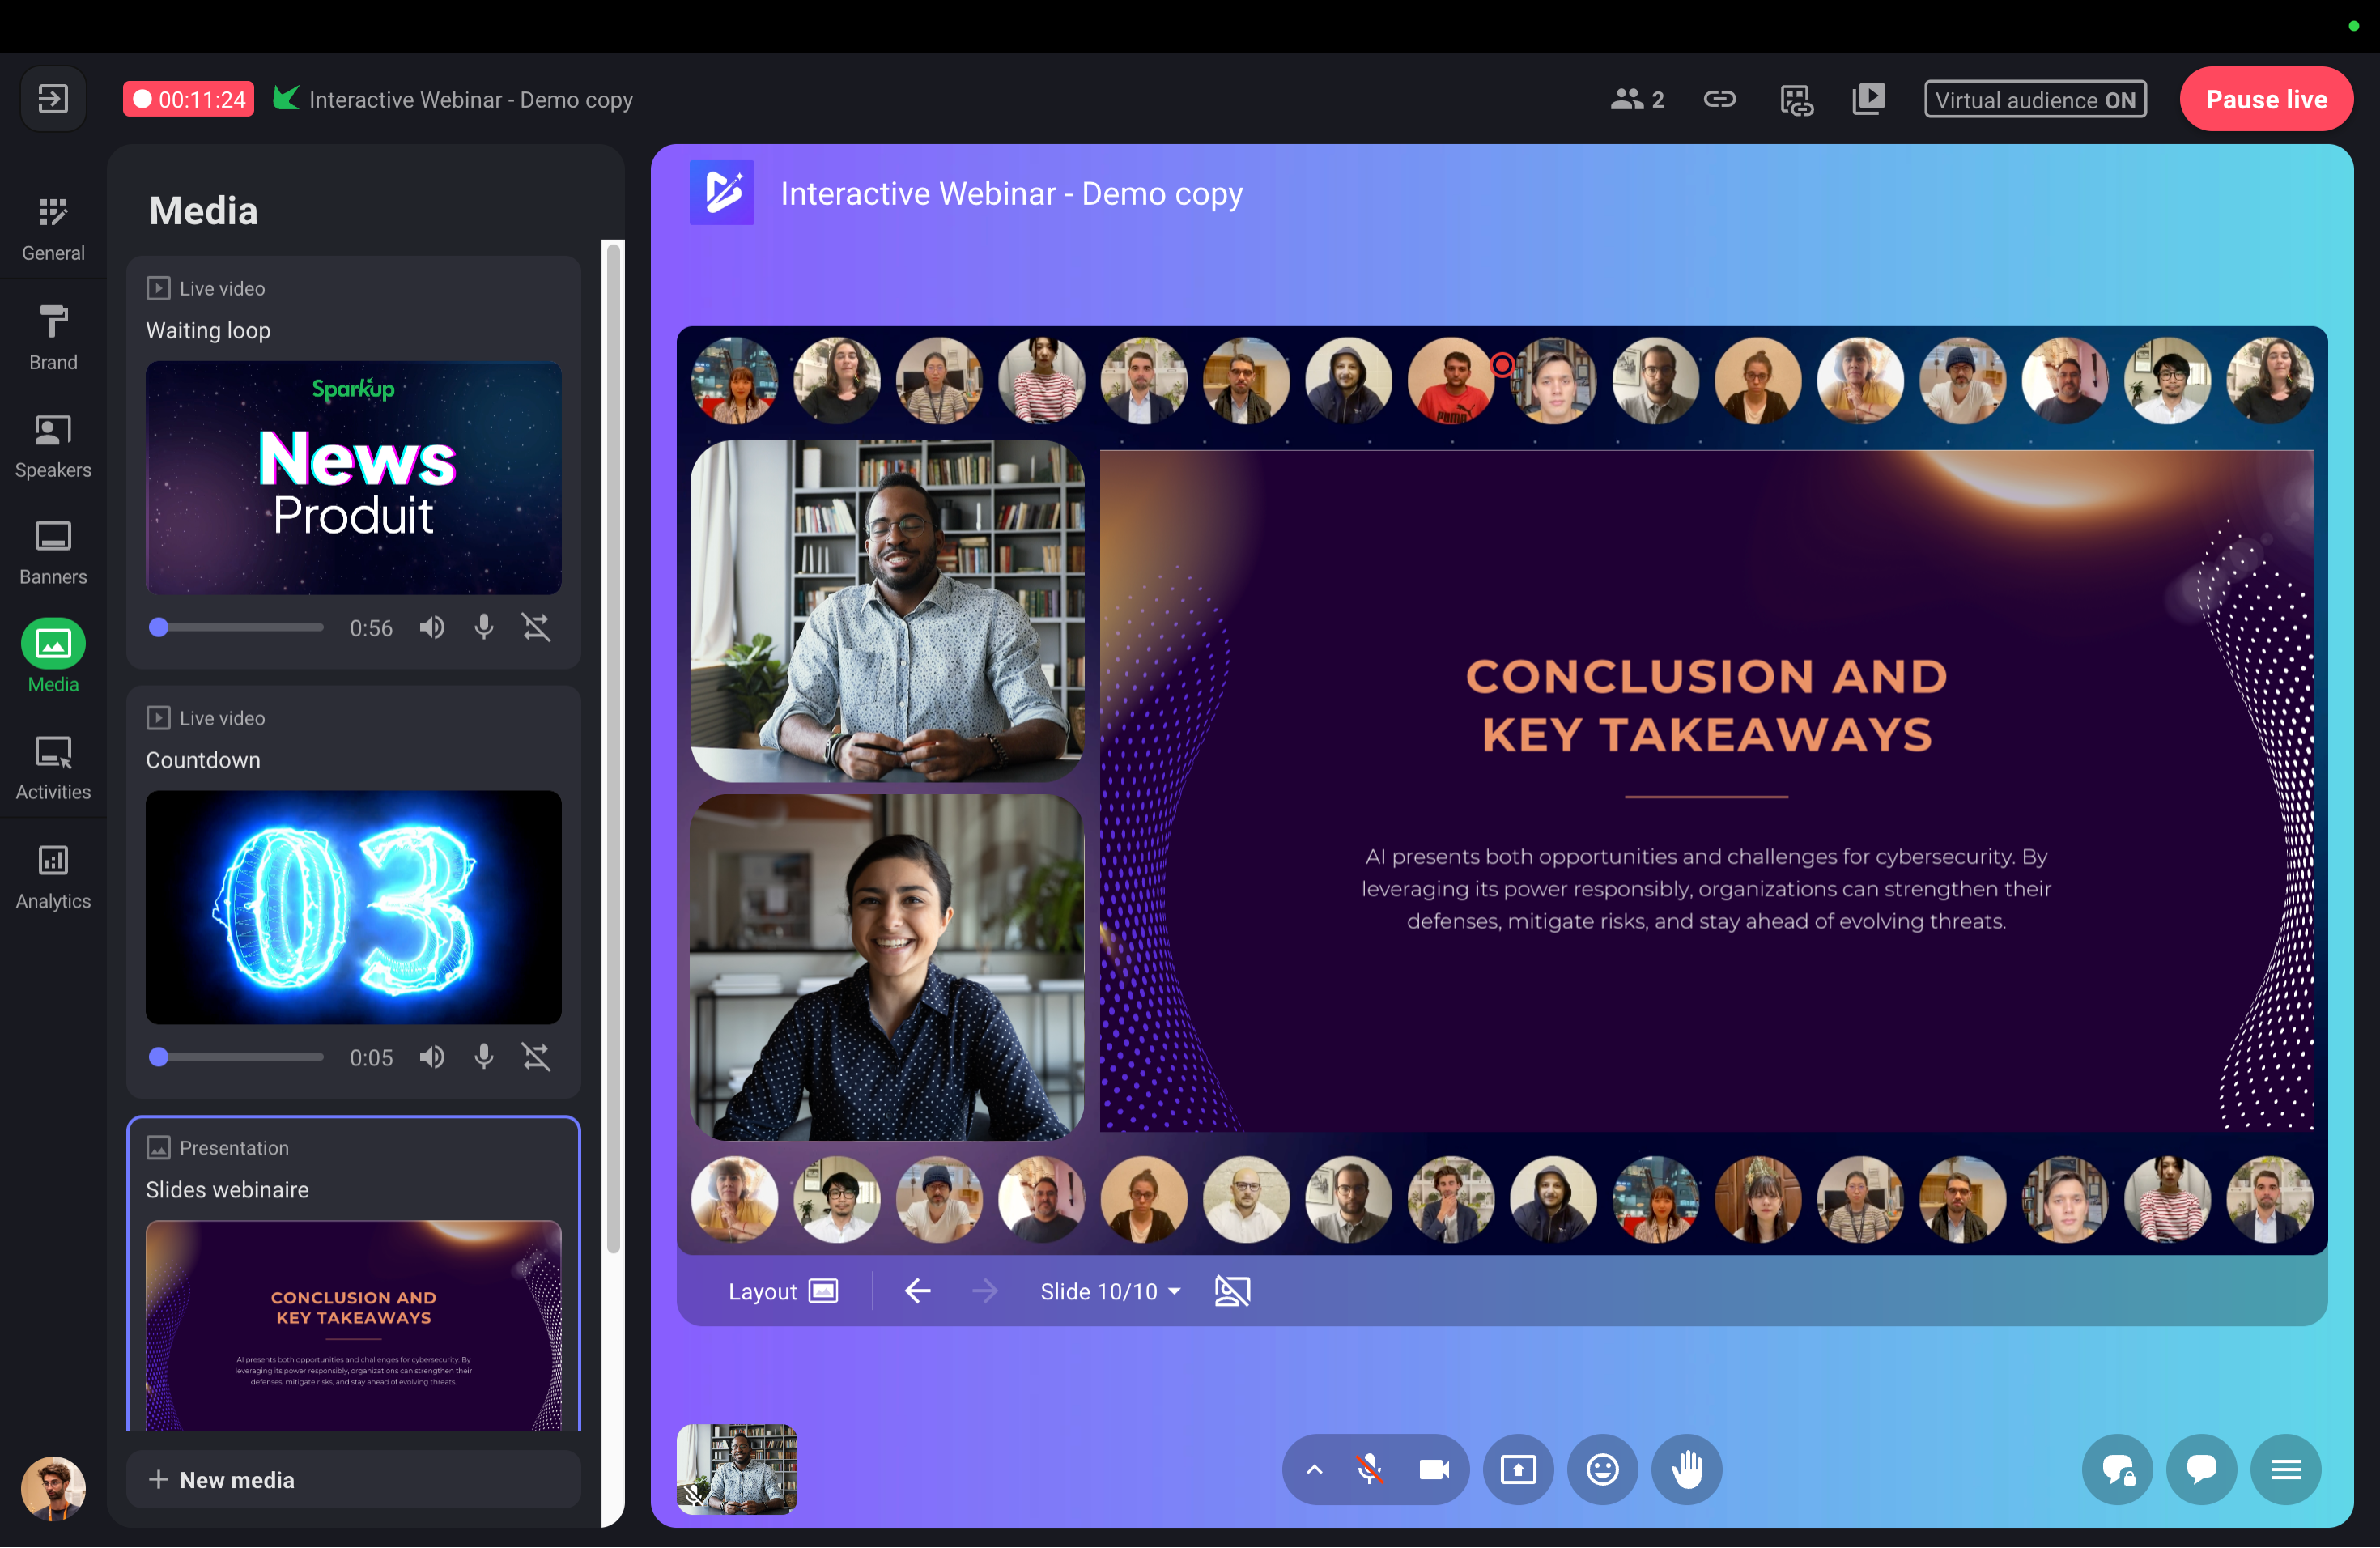Click the Pause live button

(2266, 99)
